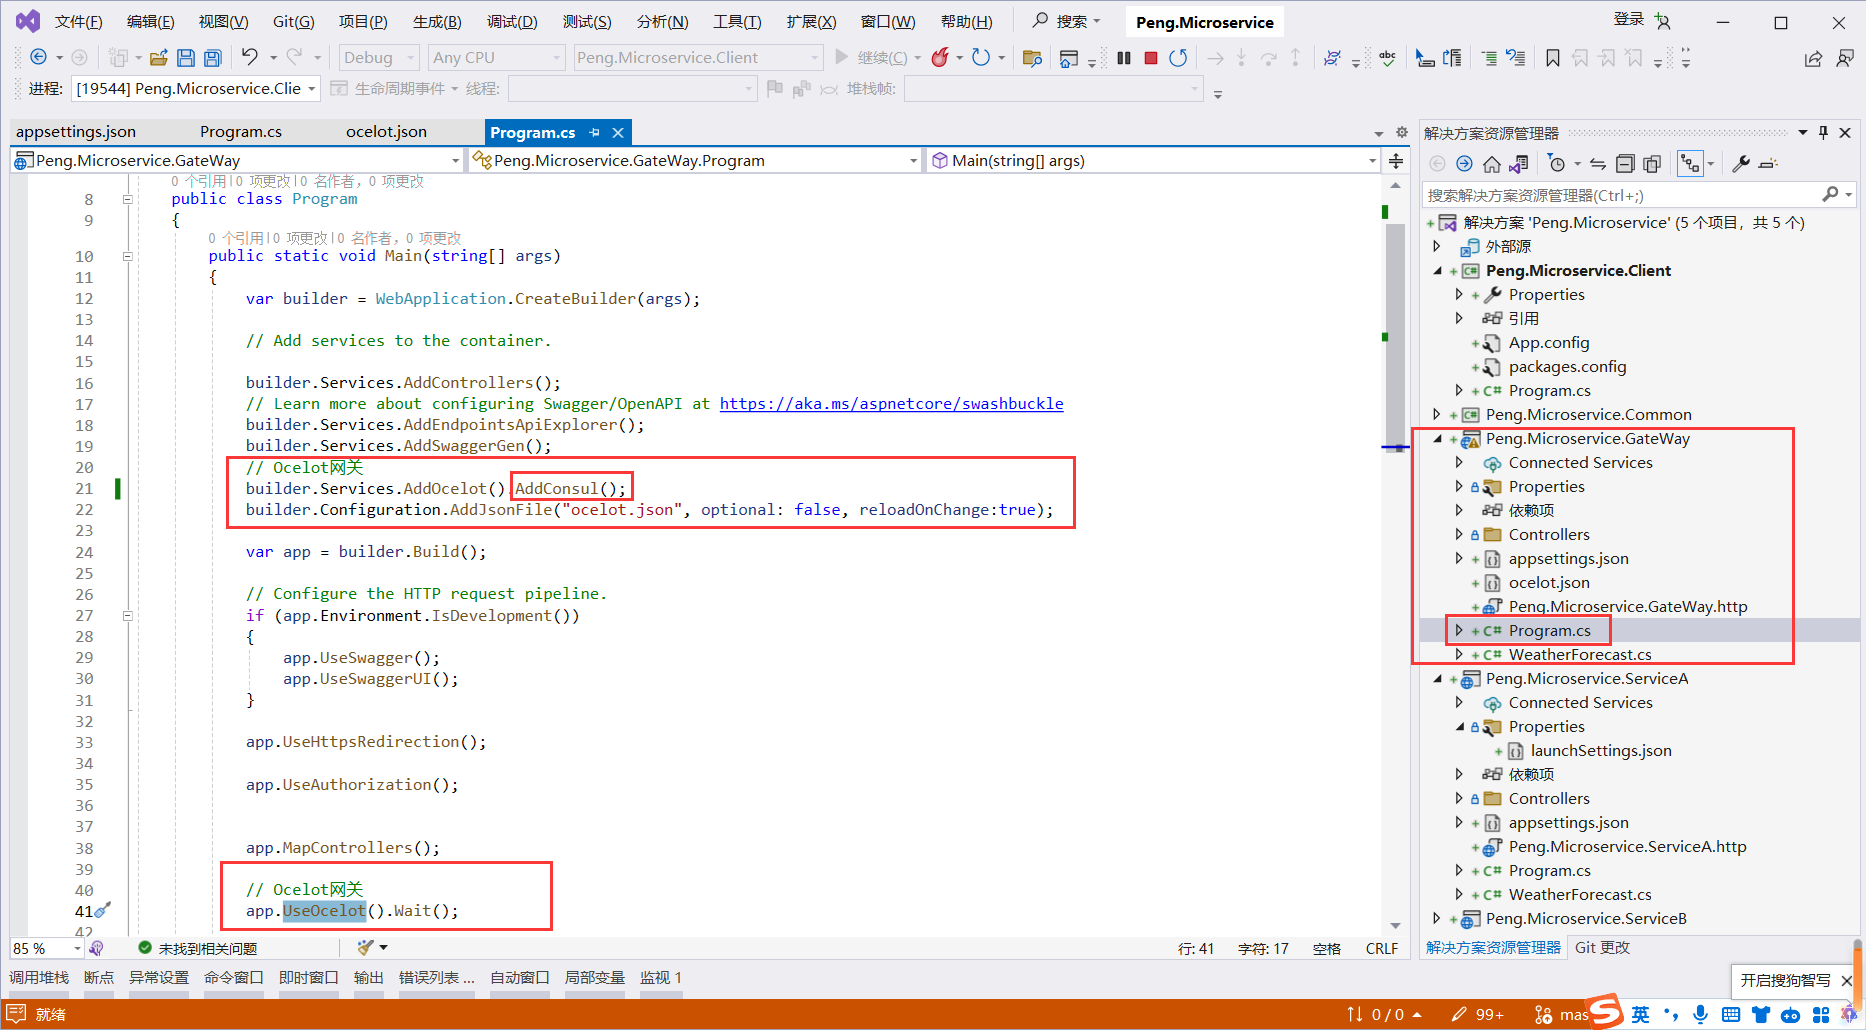Undo the last edit
This screenshot has width=1866, height=1030.
[x=250, y=57]
